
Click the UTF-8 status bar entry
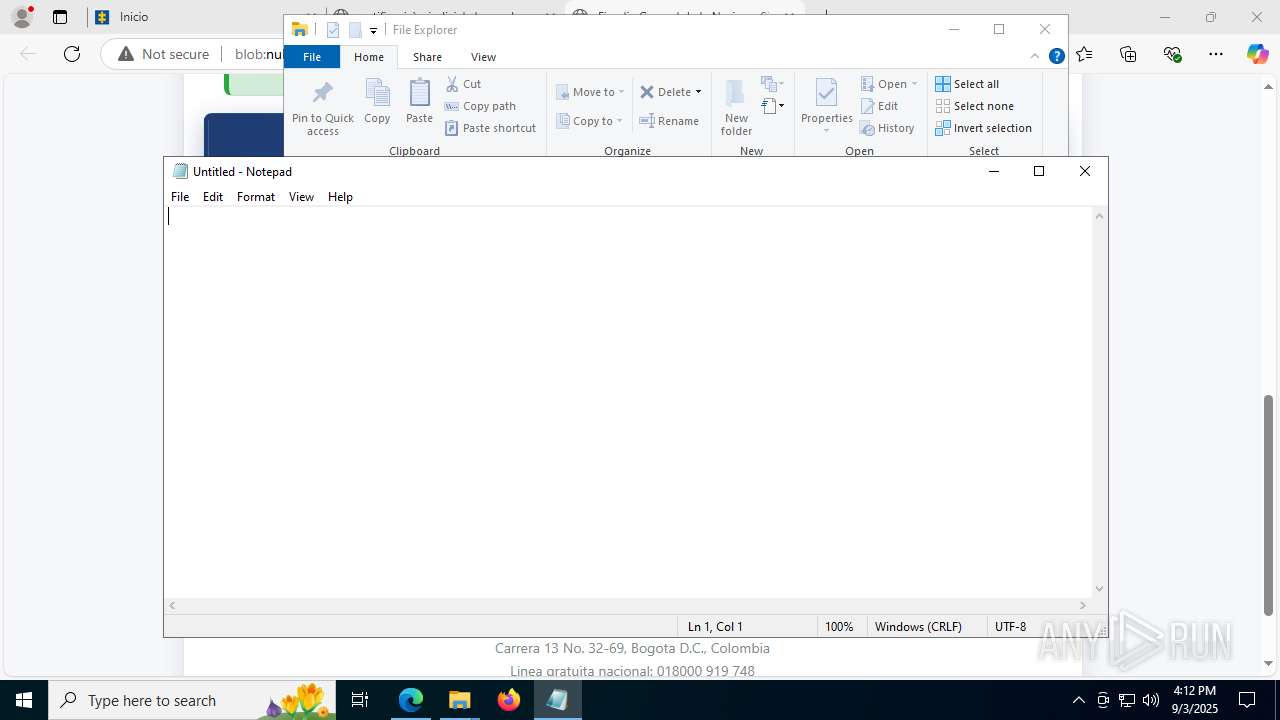1010,627
